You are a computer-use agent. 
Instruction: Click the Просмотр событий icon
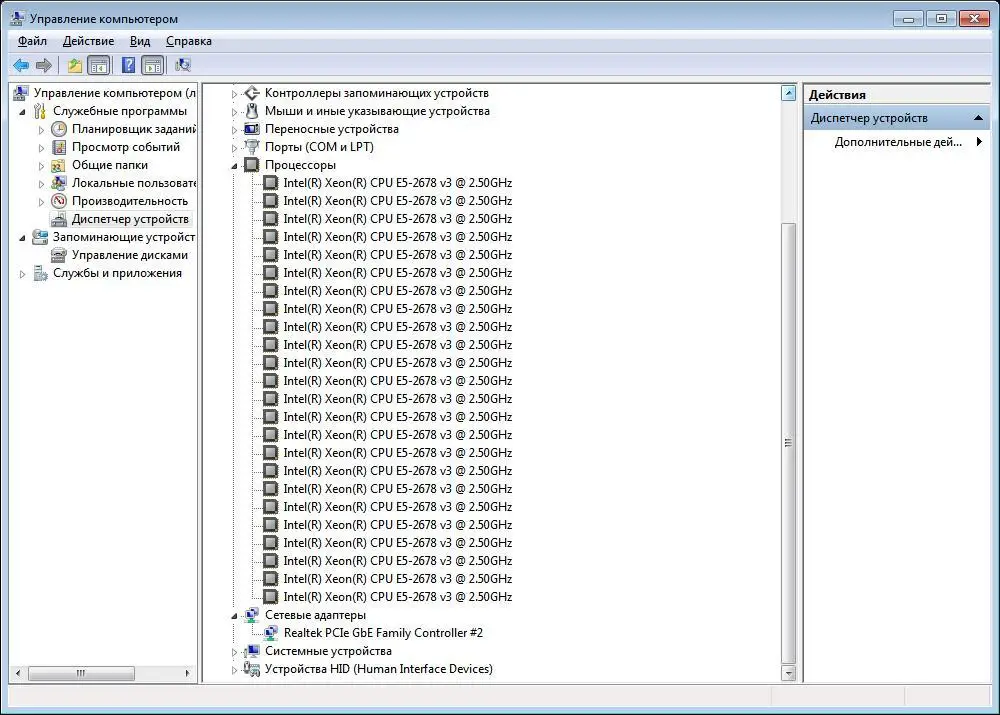point(59,147)
